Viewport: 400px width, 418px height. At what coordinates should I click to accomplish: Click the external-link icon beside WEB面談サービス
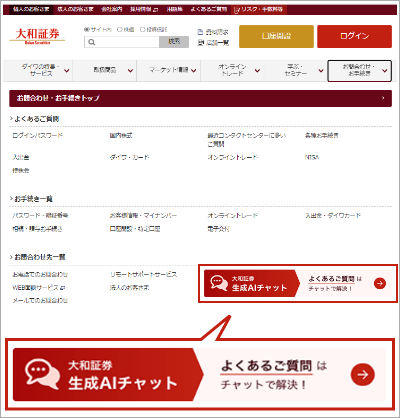[x=63, y=287]
